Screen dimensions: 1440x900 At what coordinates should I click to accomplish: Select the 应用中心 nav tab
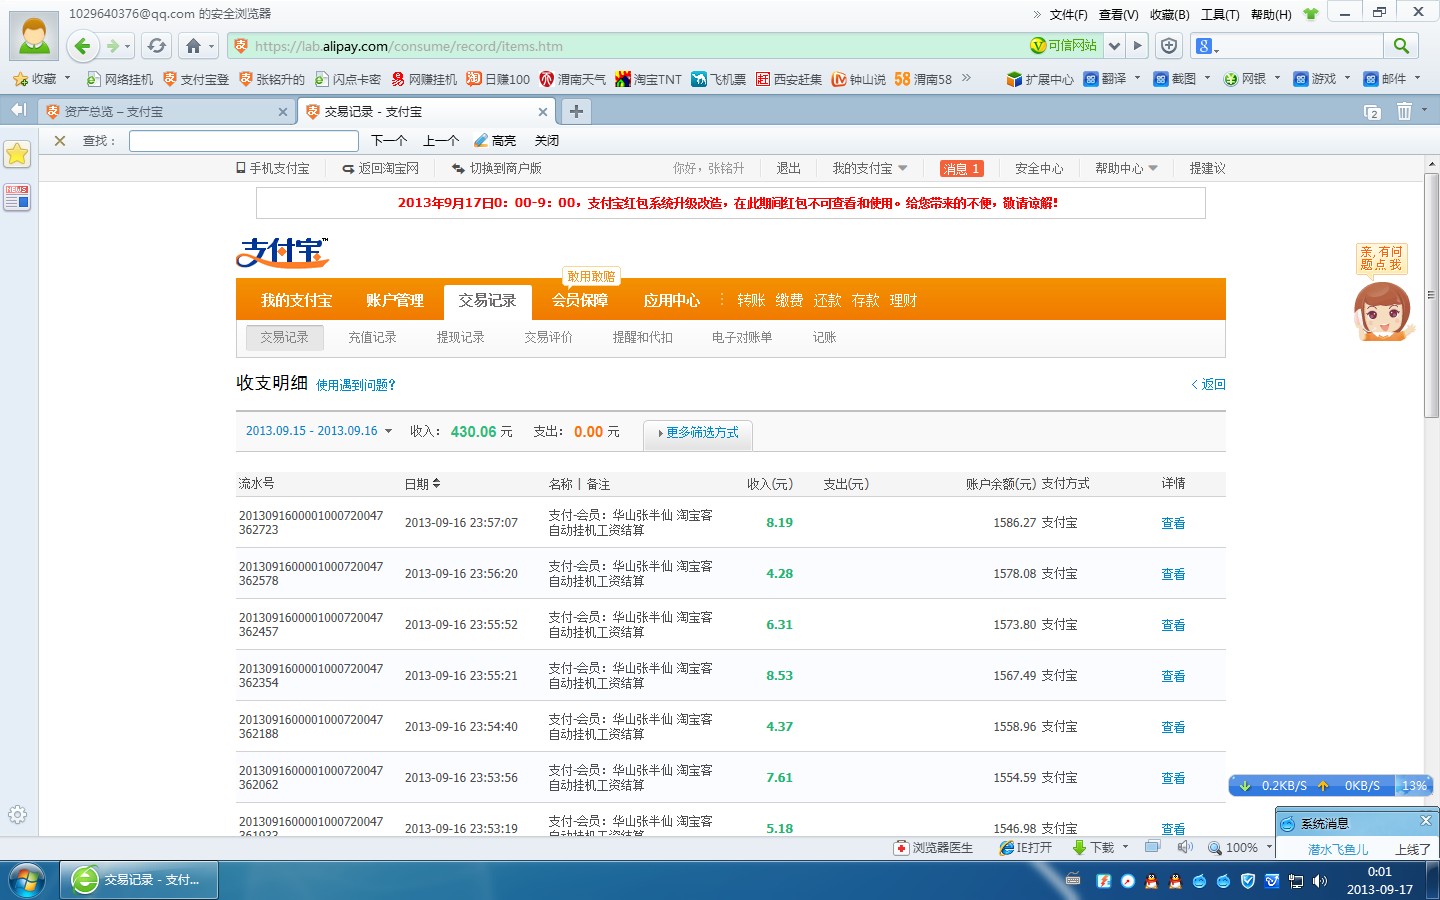coord(672,300)
